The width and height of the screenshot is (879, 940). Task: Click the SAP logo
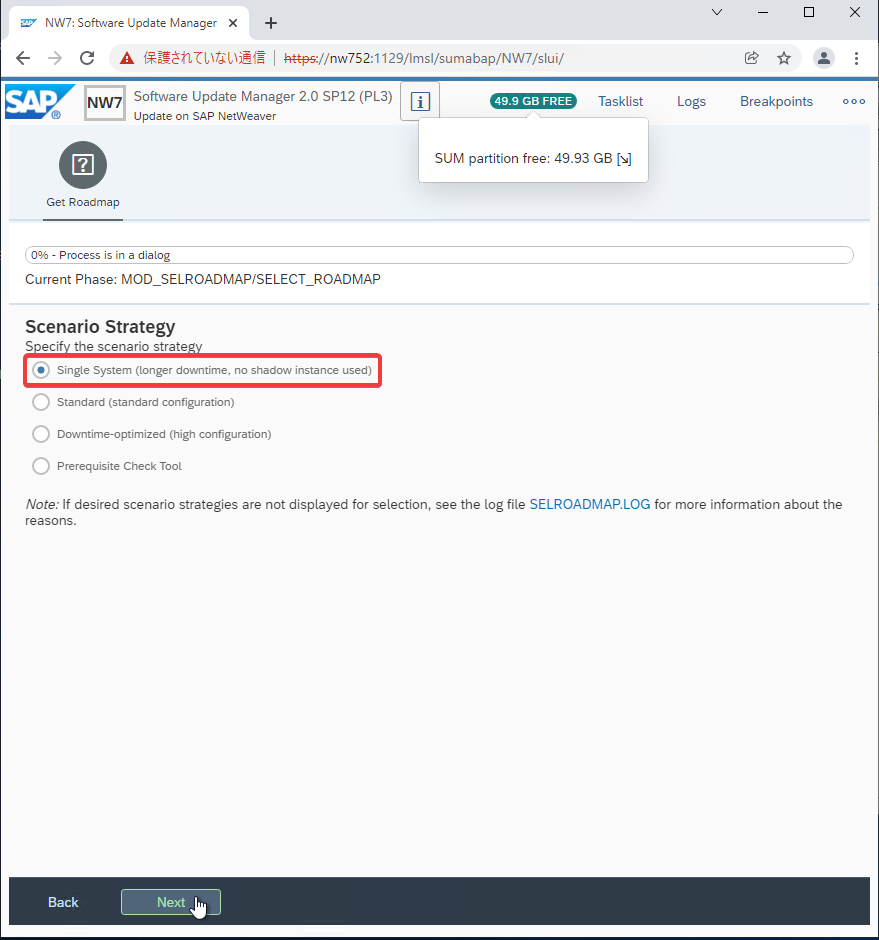tap(39, 102)
